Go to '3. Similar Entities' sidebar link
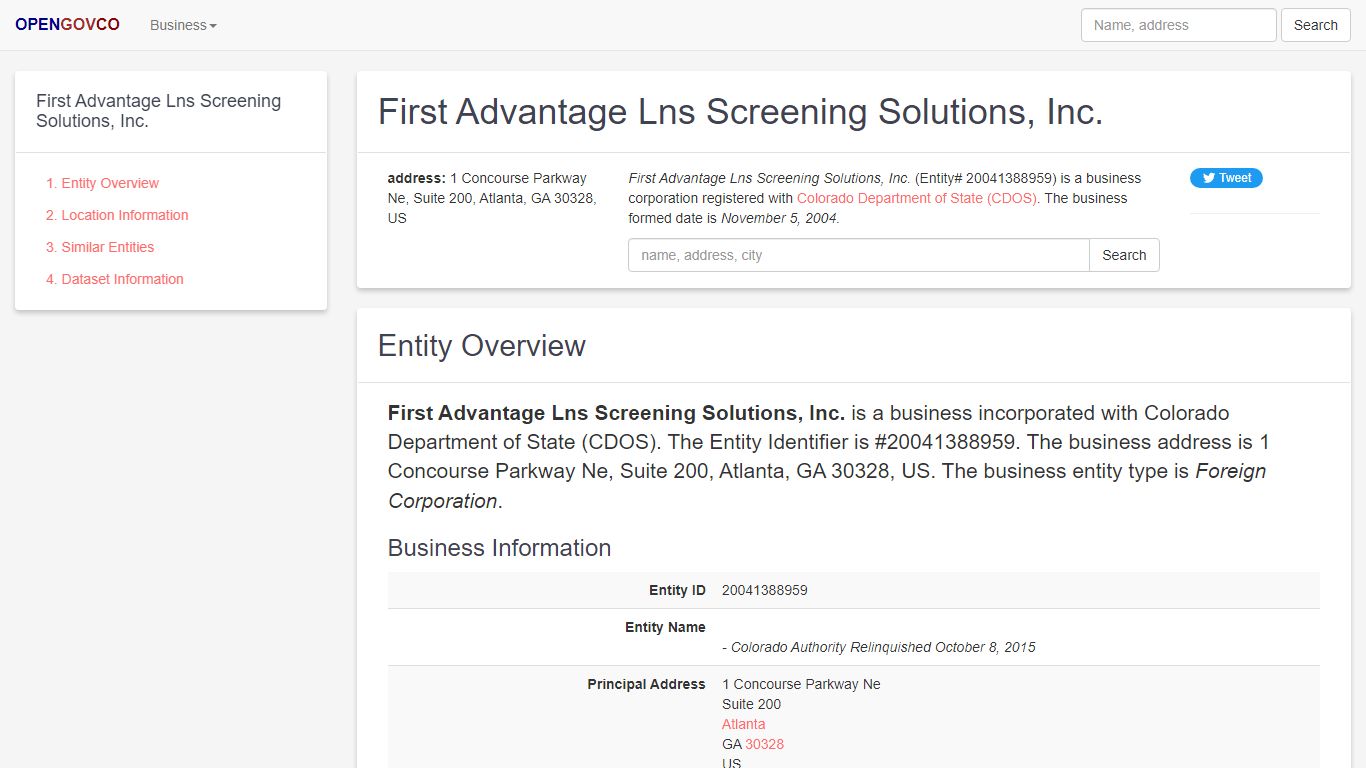 100,247
